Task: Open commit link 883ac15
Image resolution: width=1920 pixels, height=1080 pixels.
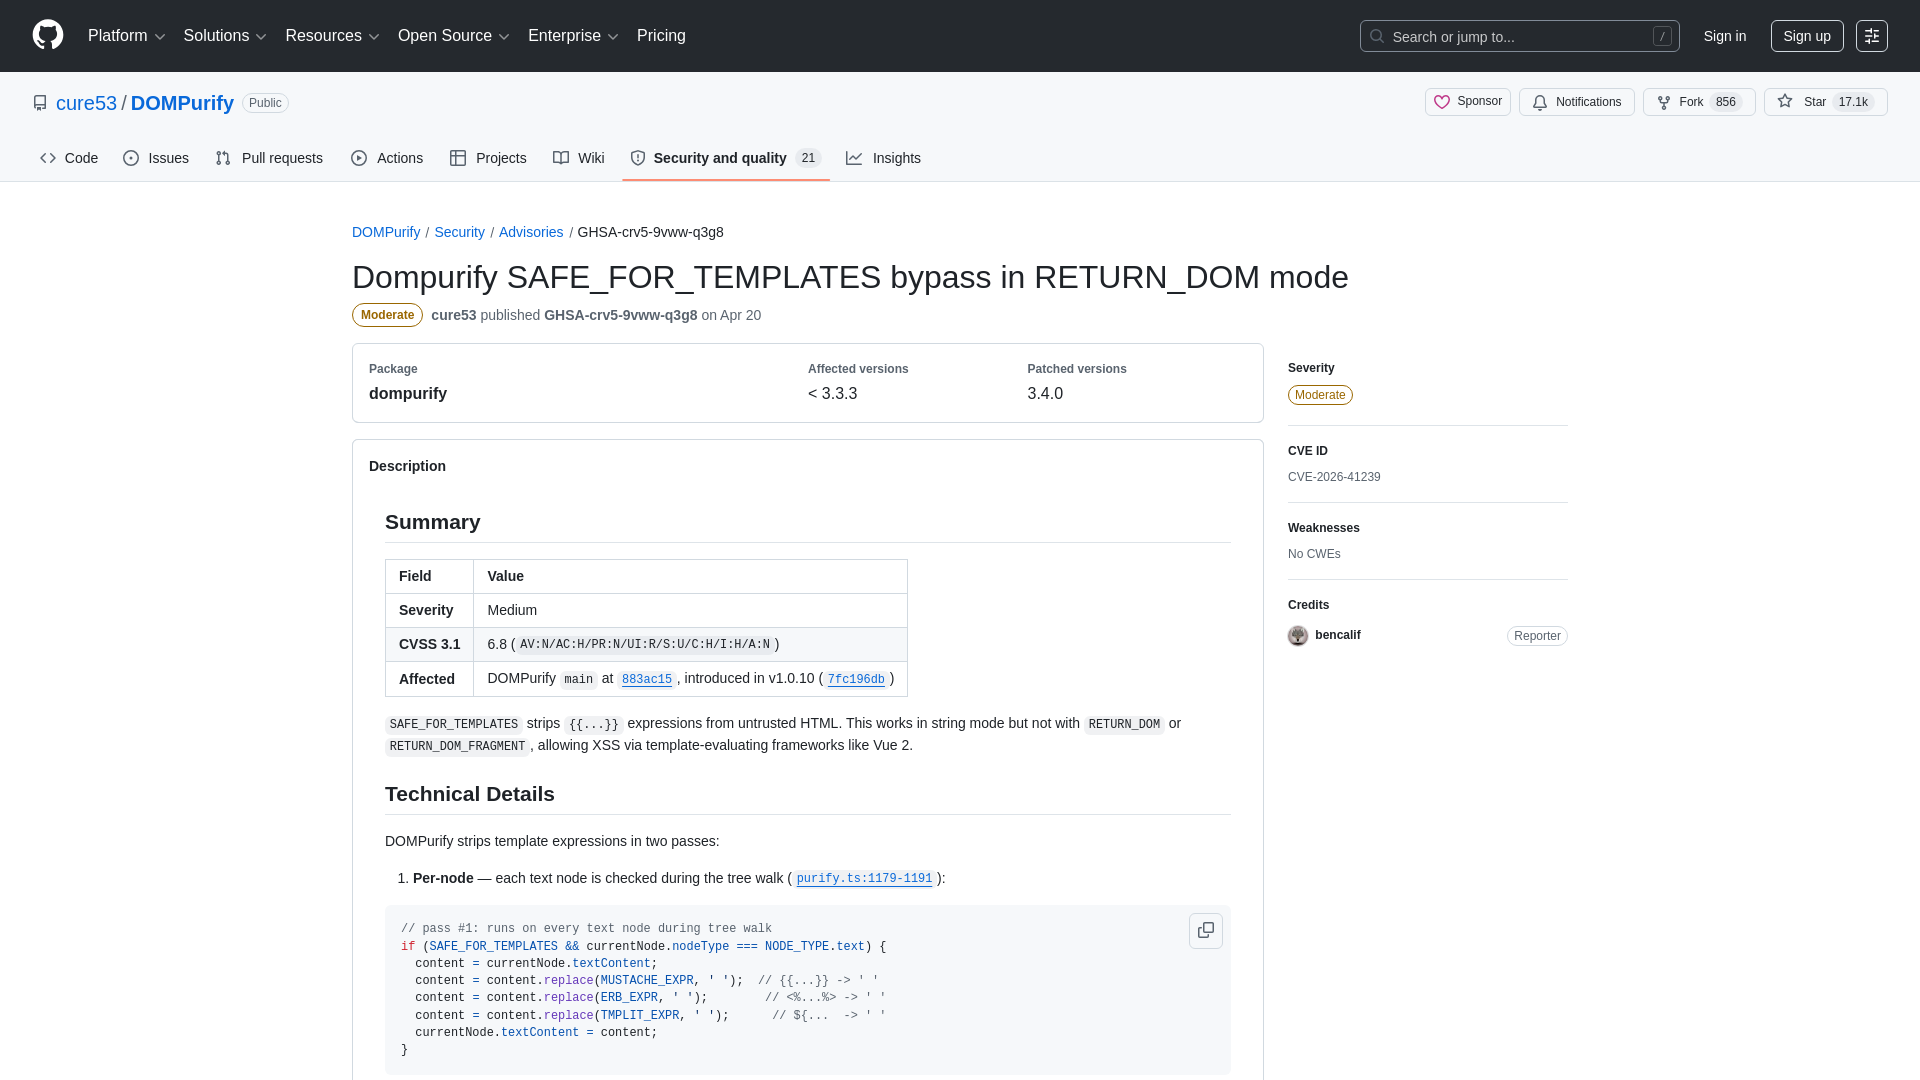Action: point(647,680)
